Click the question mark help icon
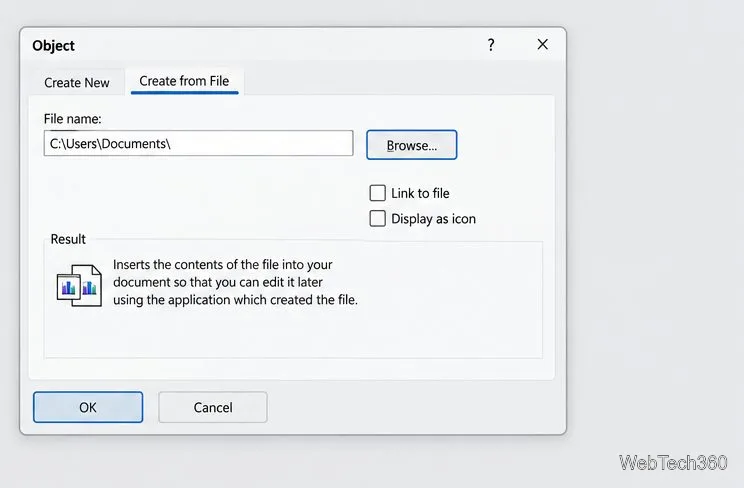This screenshot has width=744, height=488. (491, 45)
